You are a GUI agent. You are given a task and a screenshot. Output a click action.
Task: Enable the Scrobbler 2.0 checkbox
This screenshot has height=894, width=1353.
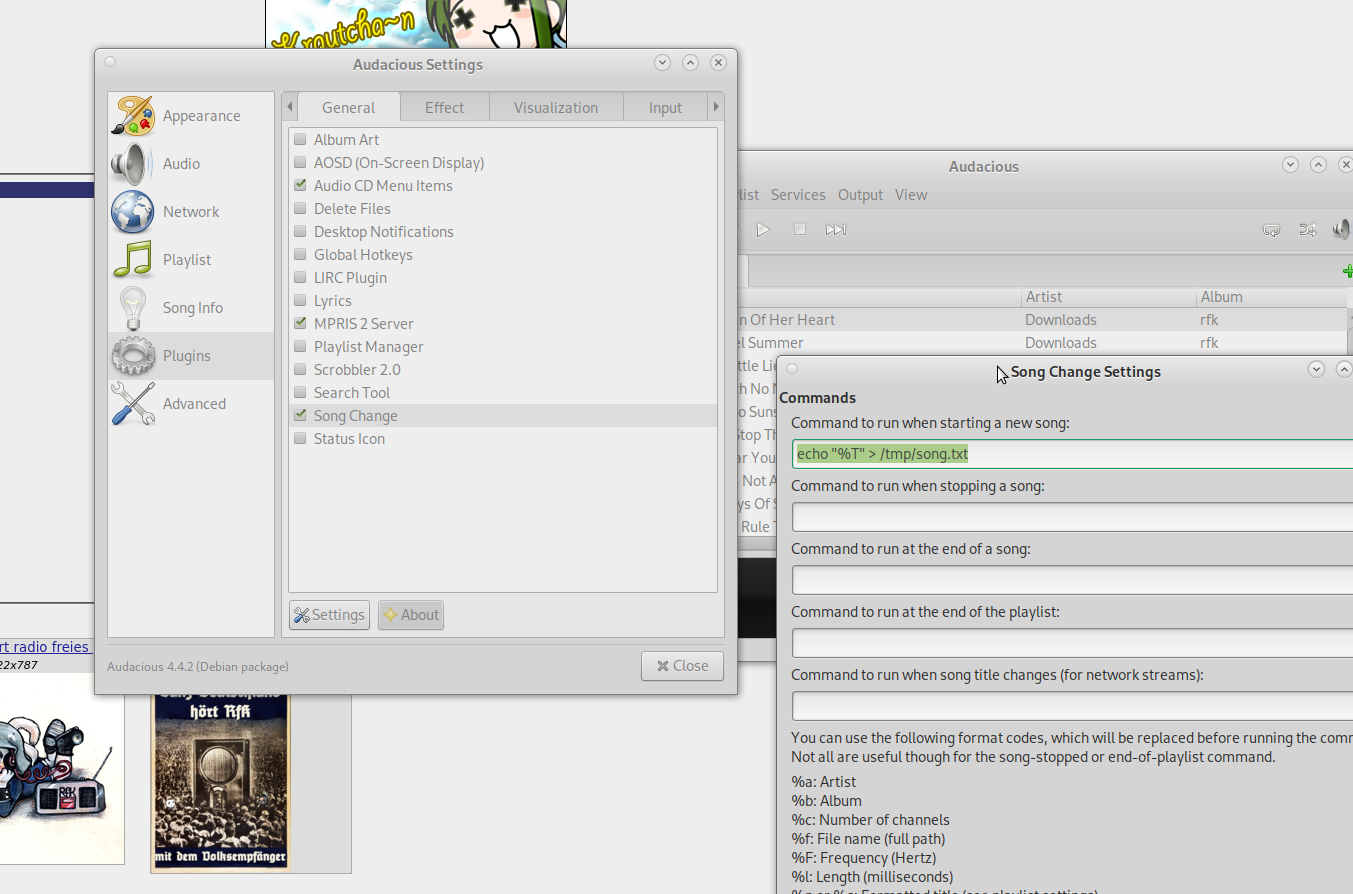pyautogui.click(x=300, y=370)
